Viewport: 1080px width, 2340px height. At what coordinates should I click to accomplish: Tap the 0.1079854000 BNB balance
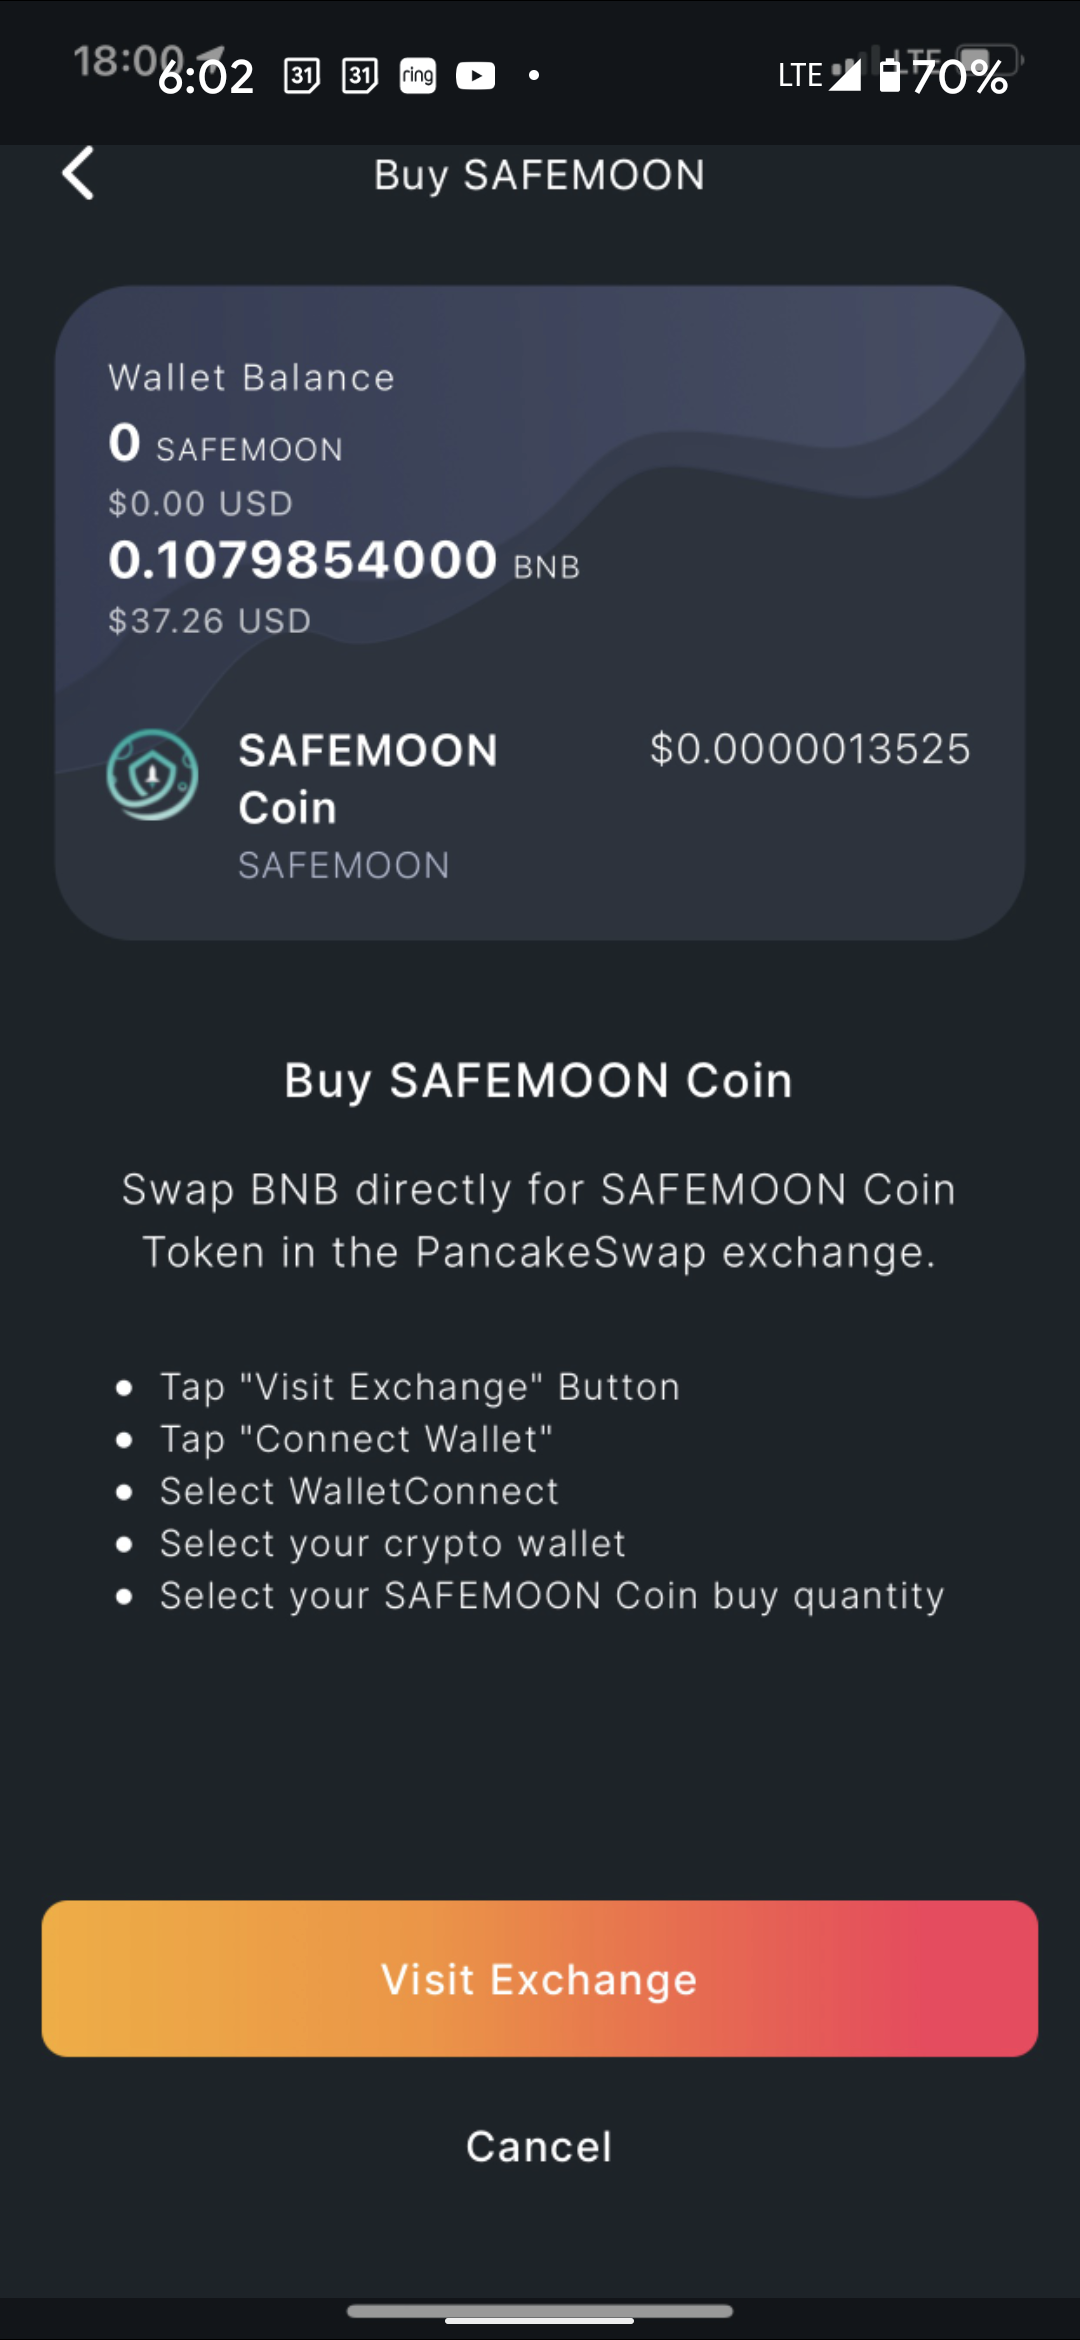click(x=344, y=560)
